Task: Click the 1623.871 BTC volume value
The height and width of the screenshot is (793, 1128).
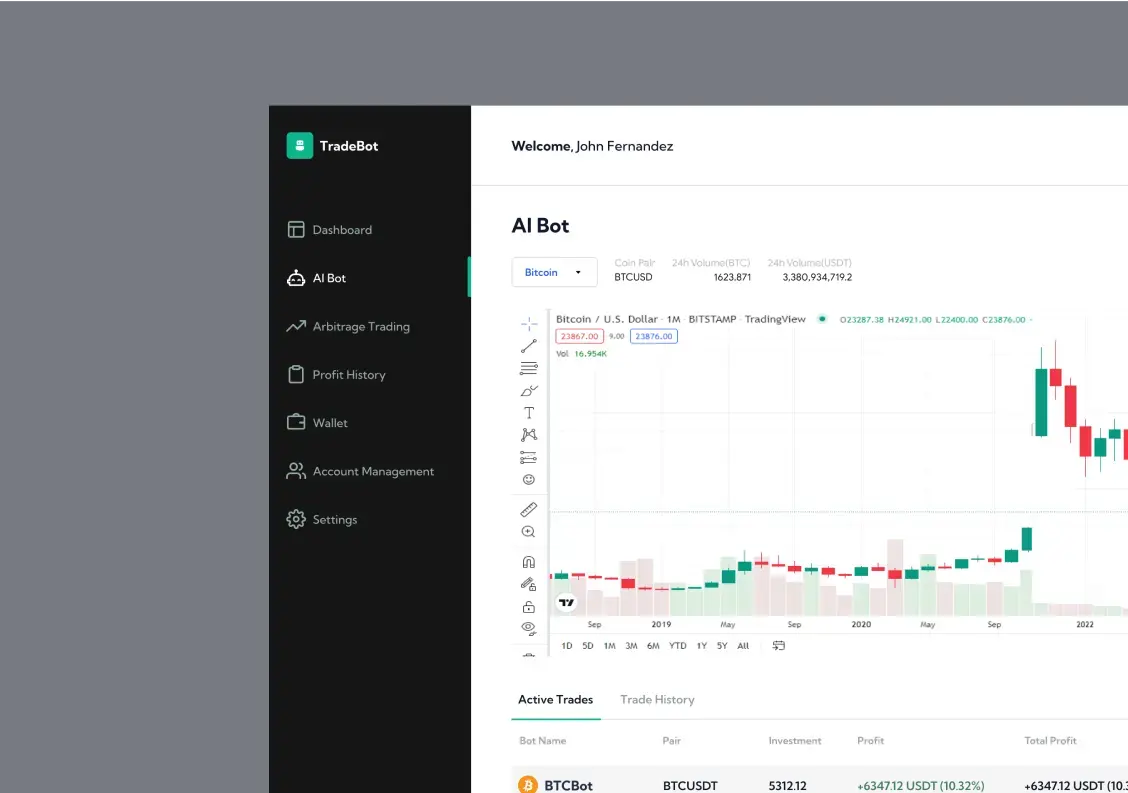Action: coord(732,277)
